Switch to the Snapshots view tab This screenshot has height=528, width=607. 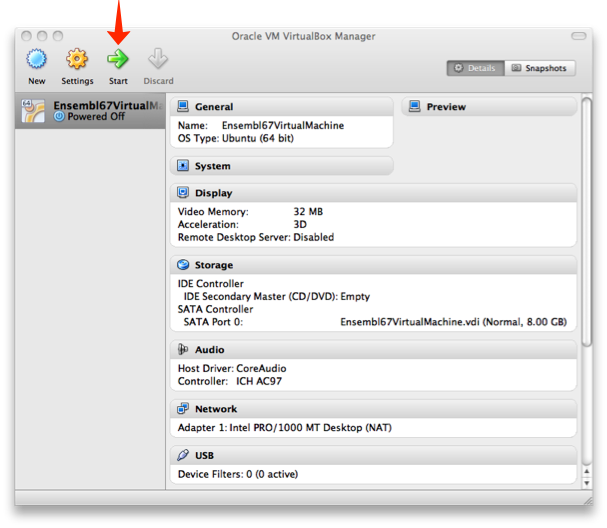point(540,68)
